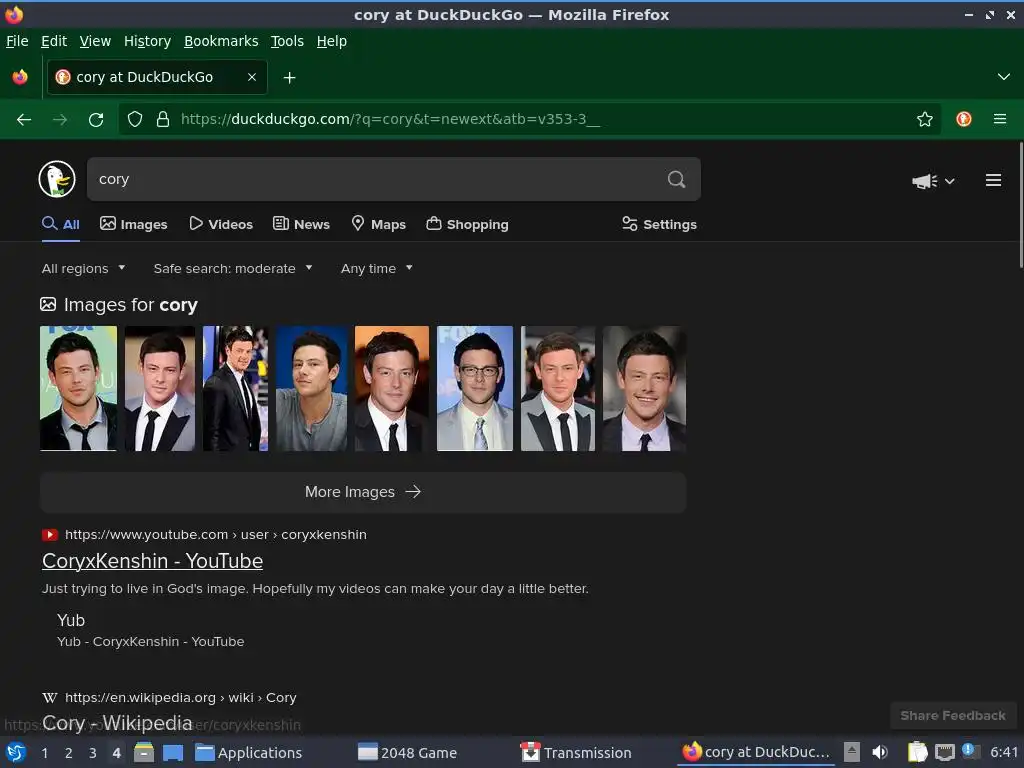Click the address bar URL field
Viewport: 1024px width, 768px height.
coord(529,119)
